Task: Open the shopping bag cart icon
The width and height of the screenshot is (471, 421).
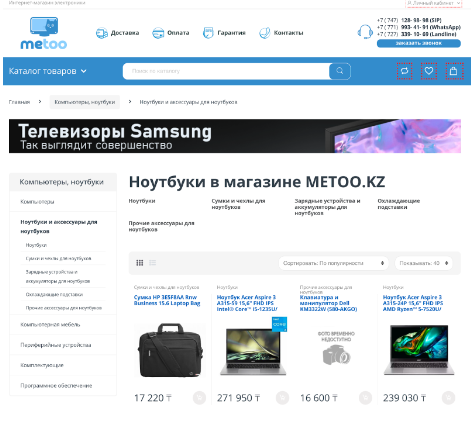Action: point(454,71)
